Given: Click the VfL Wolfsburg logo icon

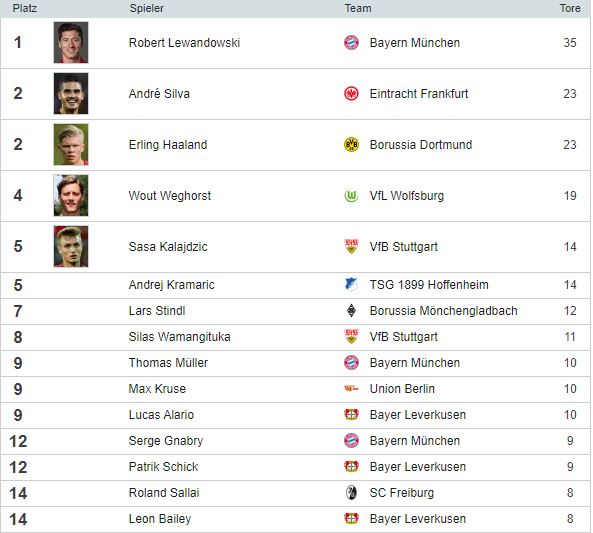Looking at the screenshot, I should point(351,196).
